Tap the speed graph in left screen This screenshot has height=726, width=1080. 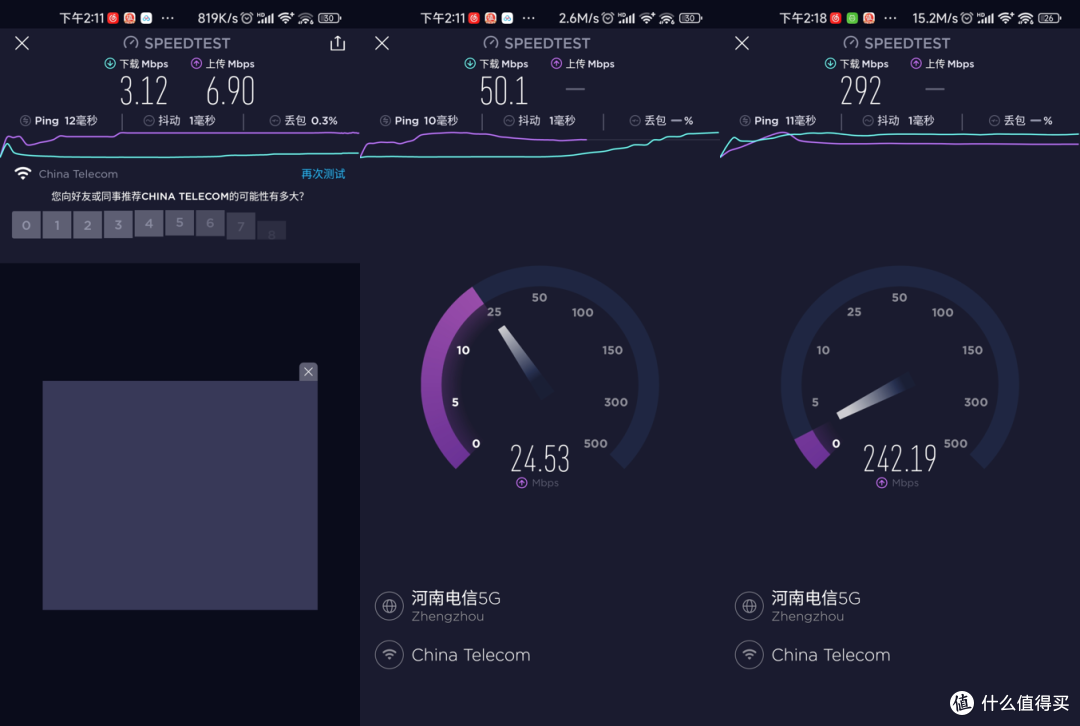(x=180, y=145)
